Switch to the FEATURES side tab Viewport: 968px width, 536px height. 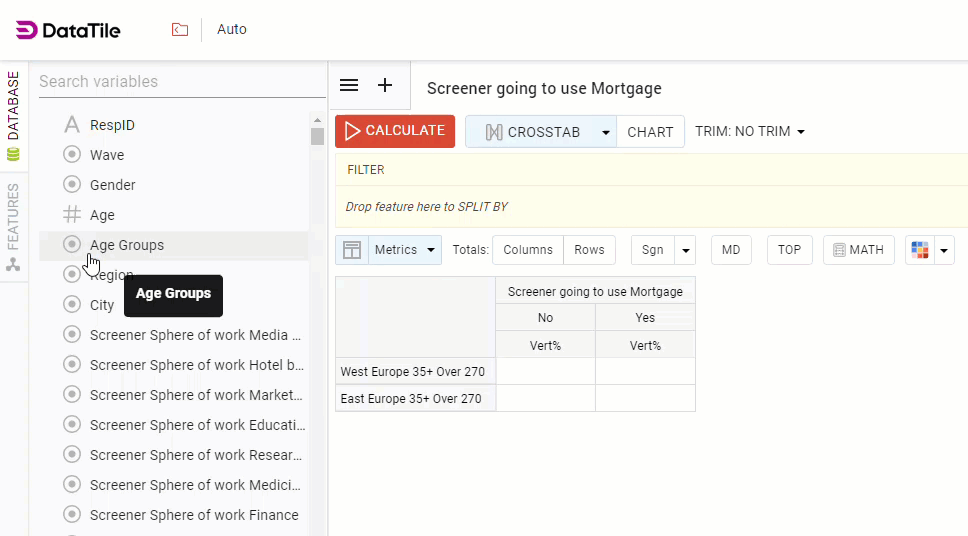pos(13,225)
